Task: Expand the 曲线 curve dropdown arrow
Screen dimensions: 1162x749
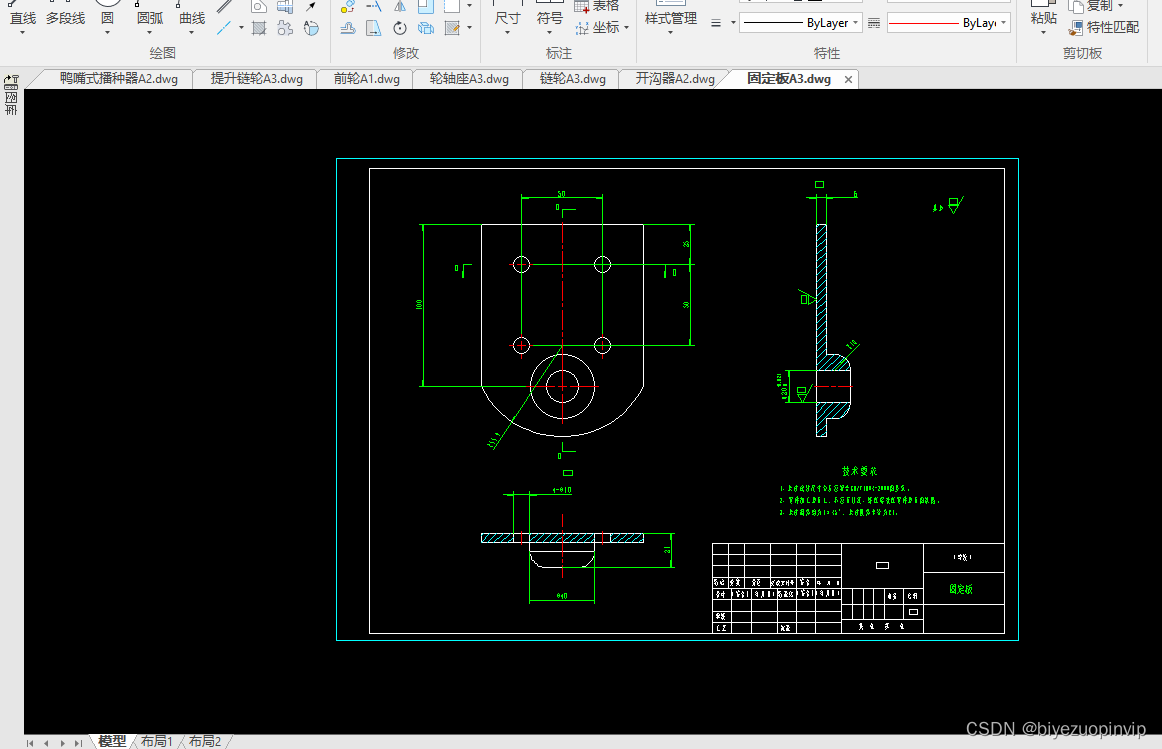Action: pos(192,33)
